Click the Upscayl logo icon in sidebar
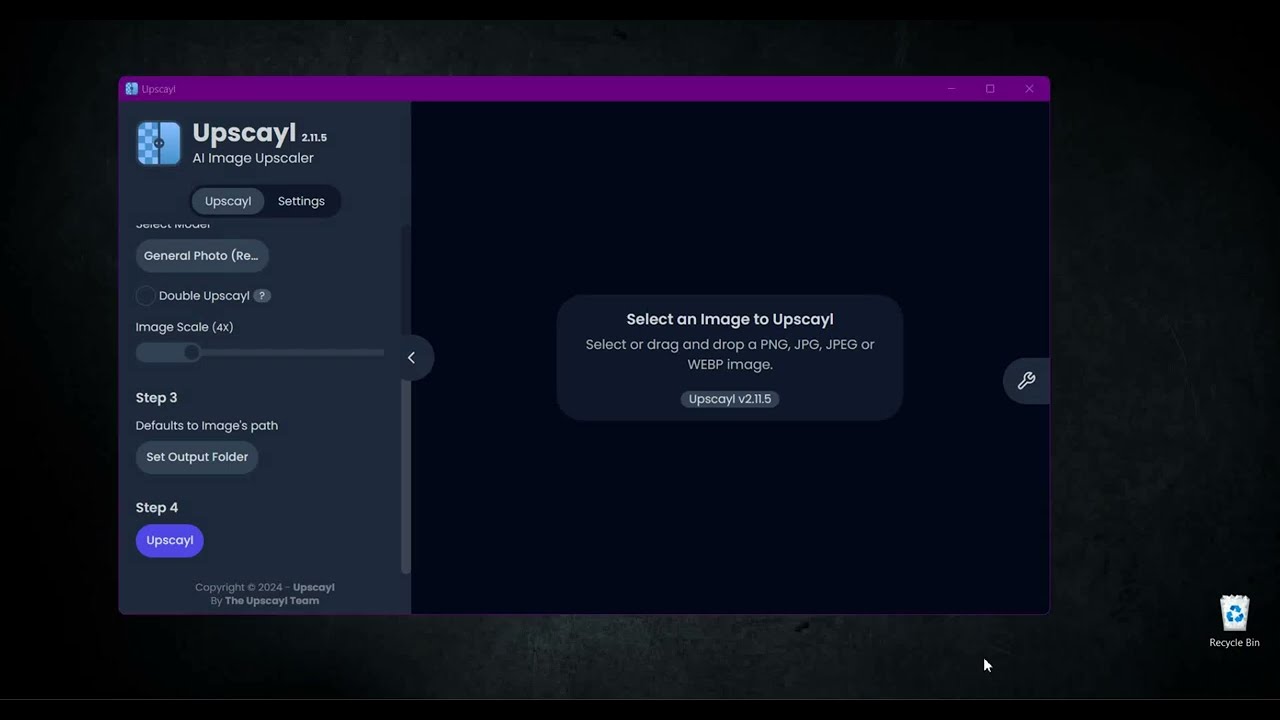The width and height of the screenshot is (1280, 720). [x=159, y=143]
